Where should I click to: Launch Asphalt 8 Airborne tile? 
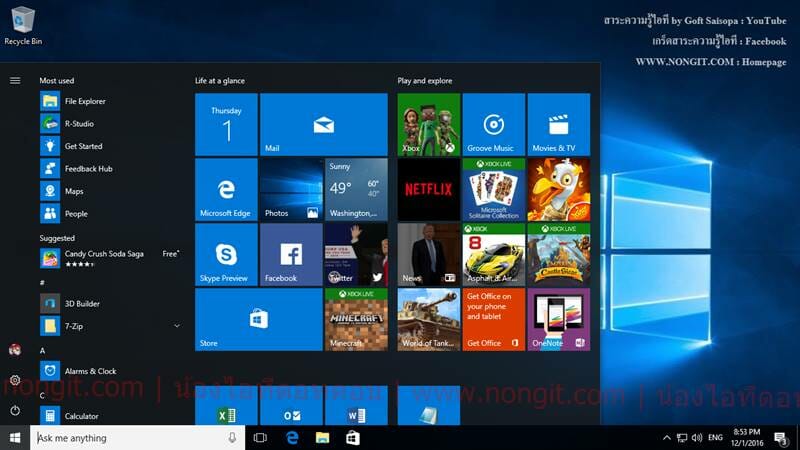tap(493, 255)
